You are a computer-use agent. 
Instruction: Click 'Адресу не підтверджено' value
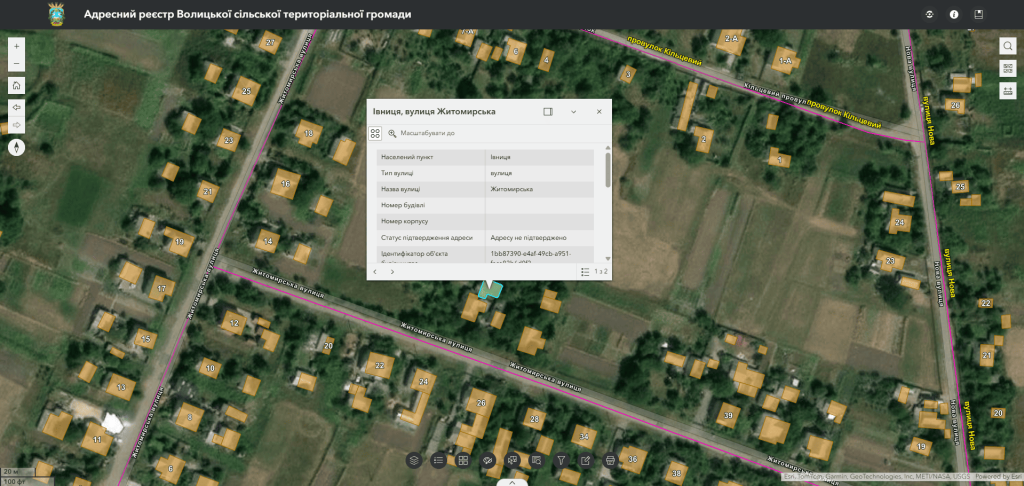click(x=528, y=237)
